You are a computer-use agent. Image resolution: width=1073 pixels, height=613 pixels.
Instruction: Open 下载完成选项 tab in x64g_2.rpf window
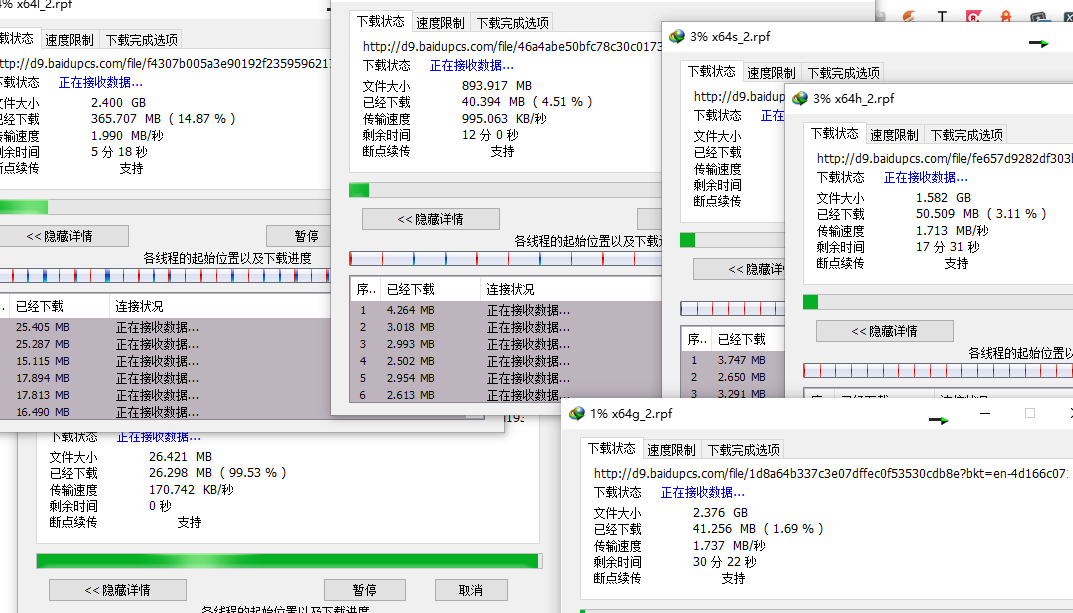pos(744,449)
